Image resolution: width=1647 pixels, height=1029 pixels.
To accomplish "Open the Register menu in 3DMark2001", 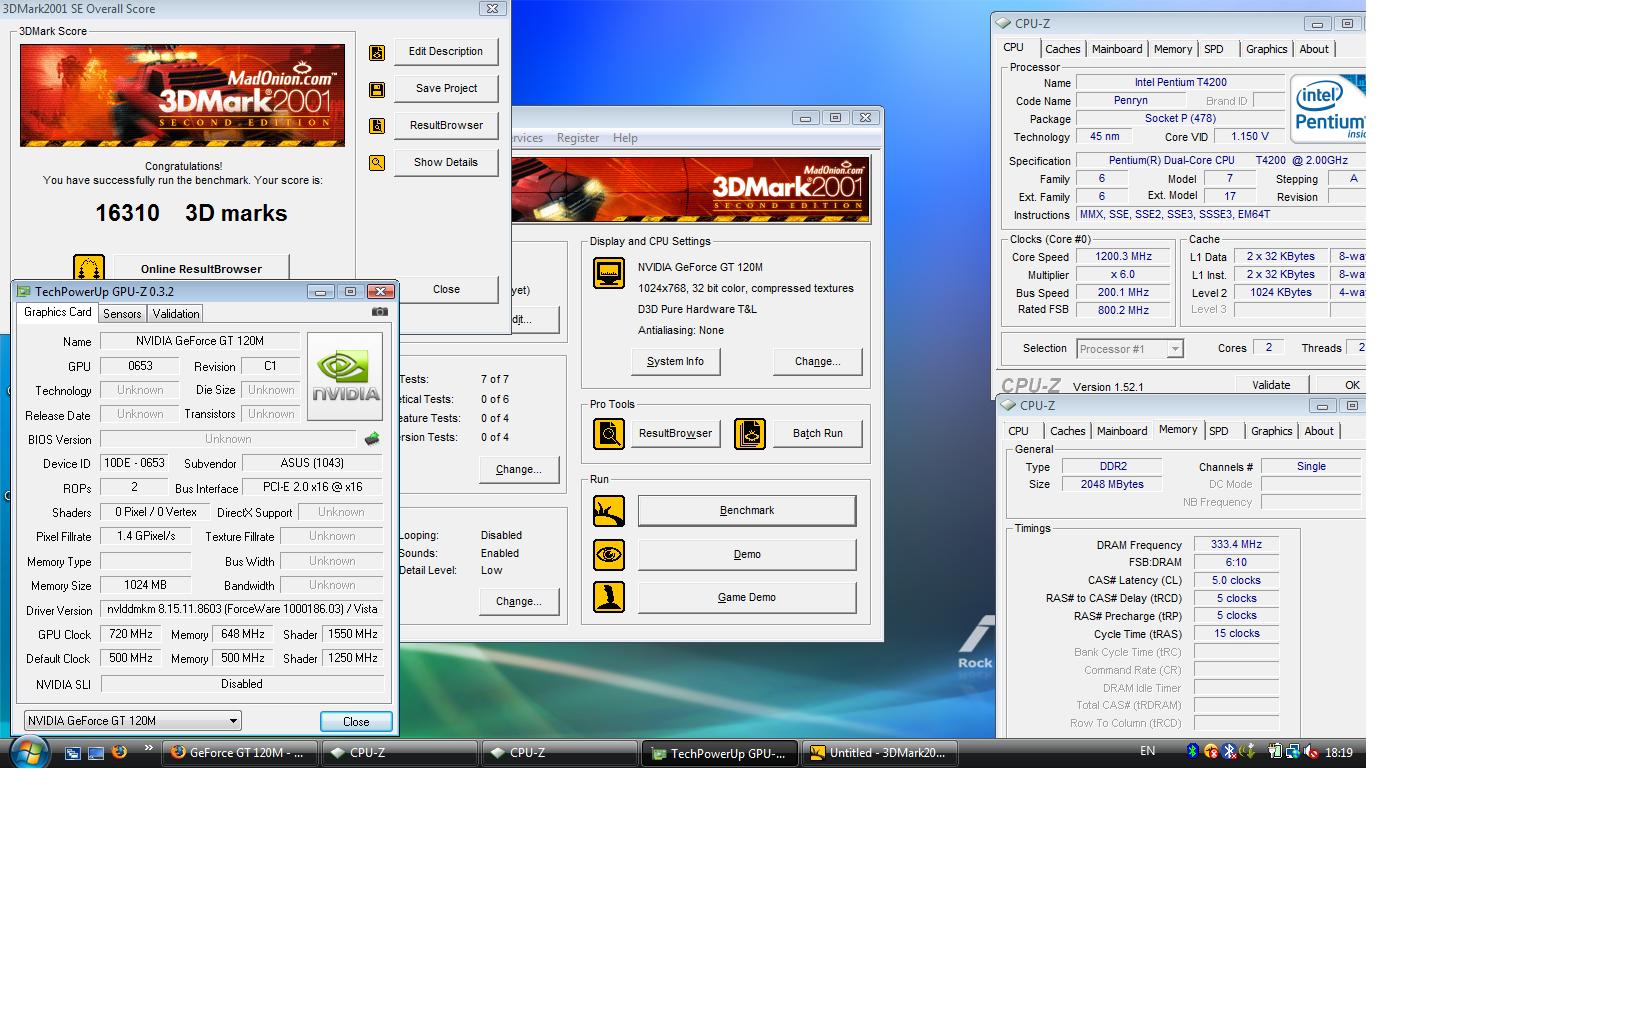I will coord(578,138).
